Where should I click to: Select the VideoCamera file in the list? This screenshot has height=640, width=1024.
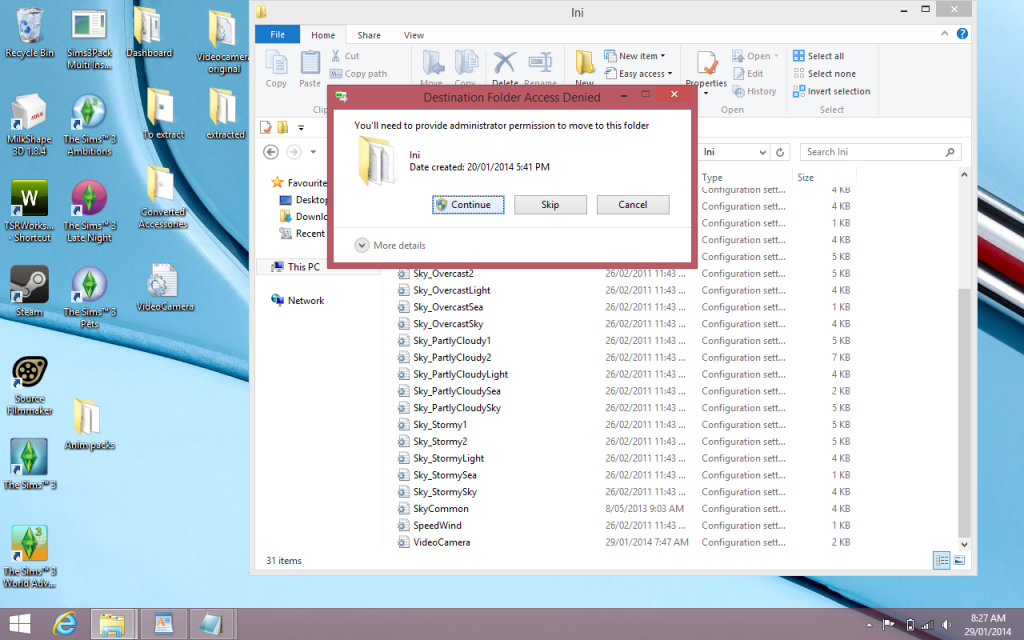441,542
